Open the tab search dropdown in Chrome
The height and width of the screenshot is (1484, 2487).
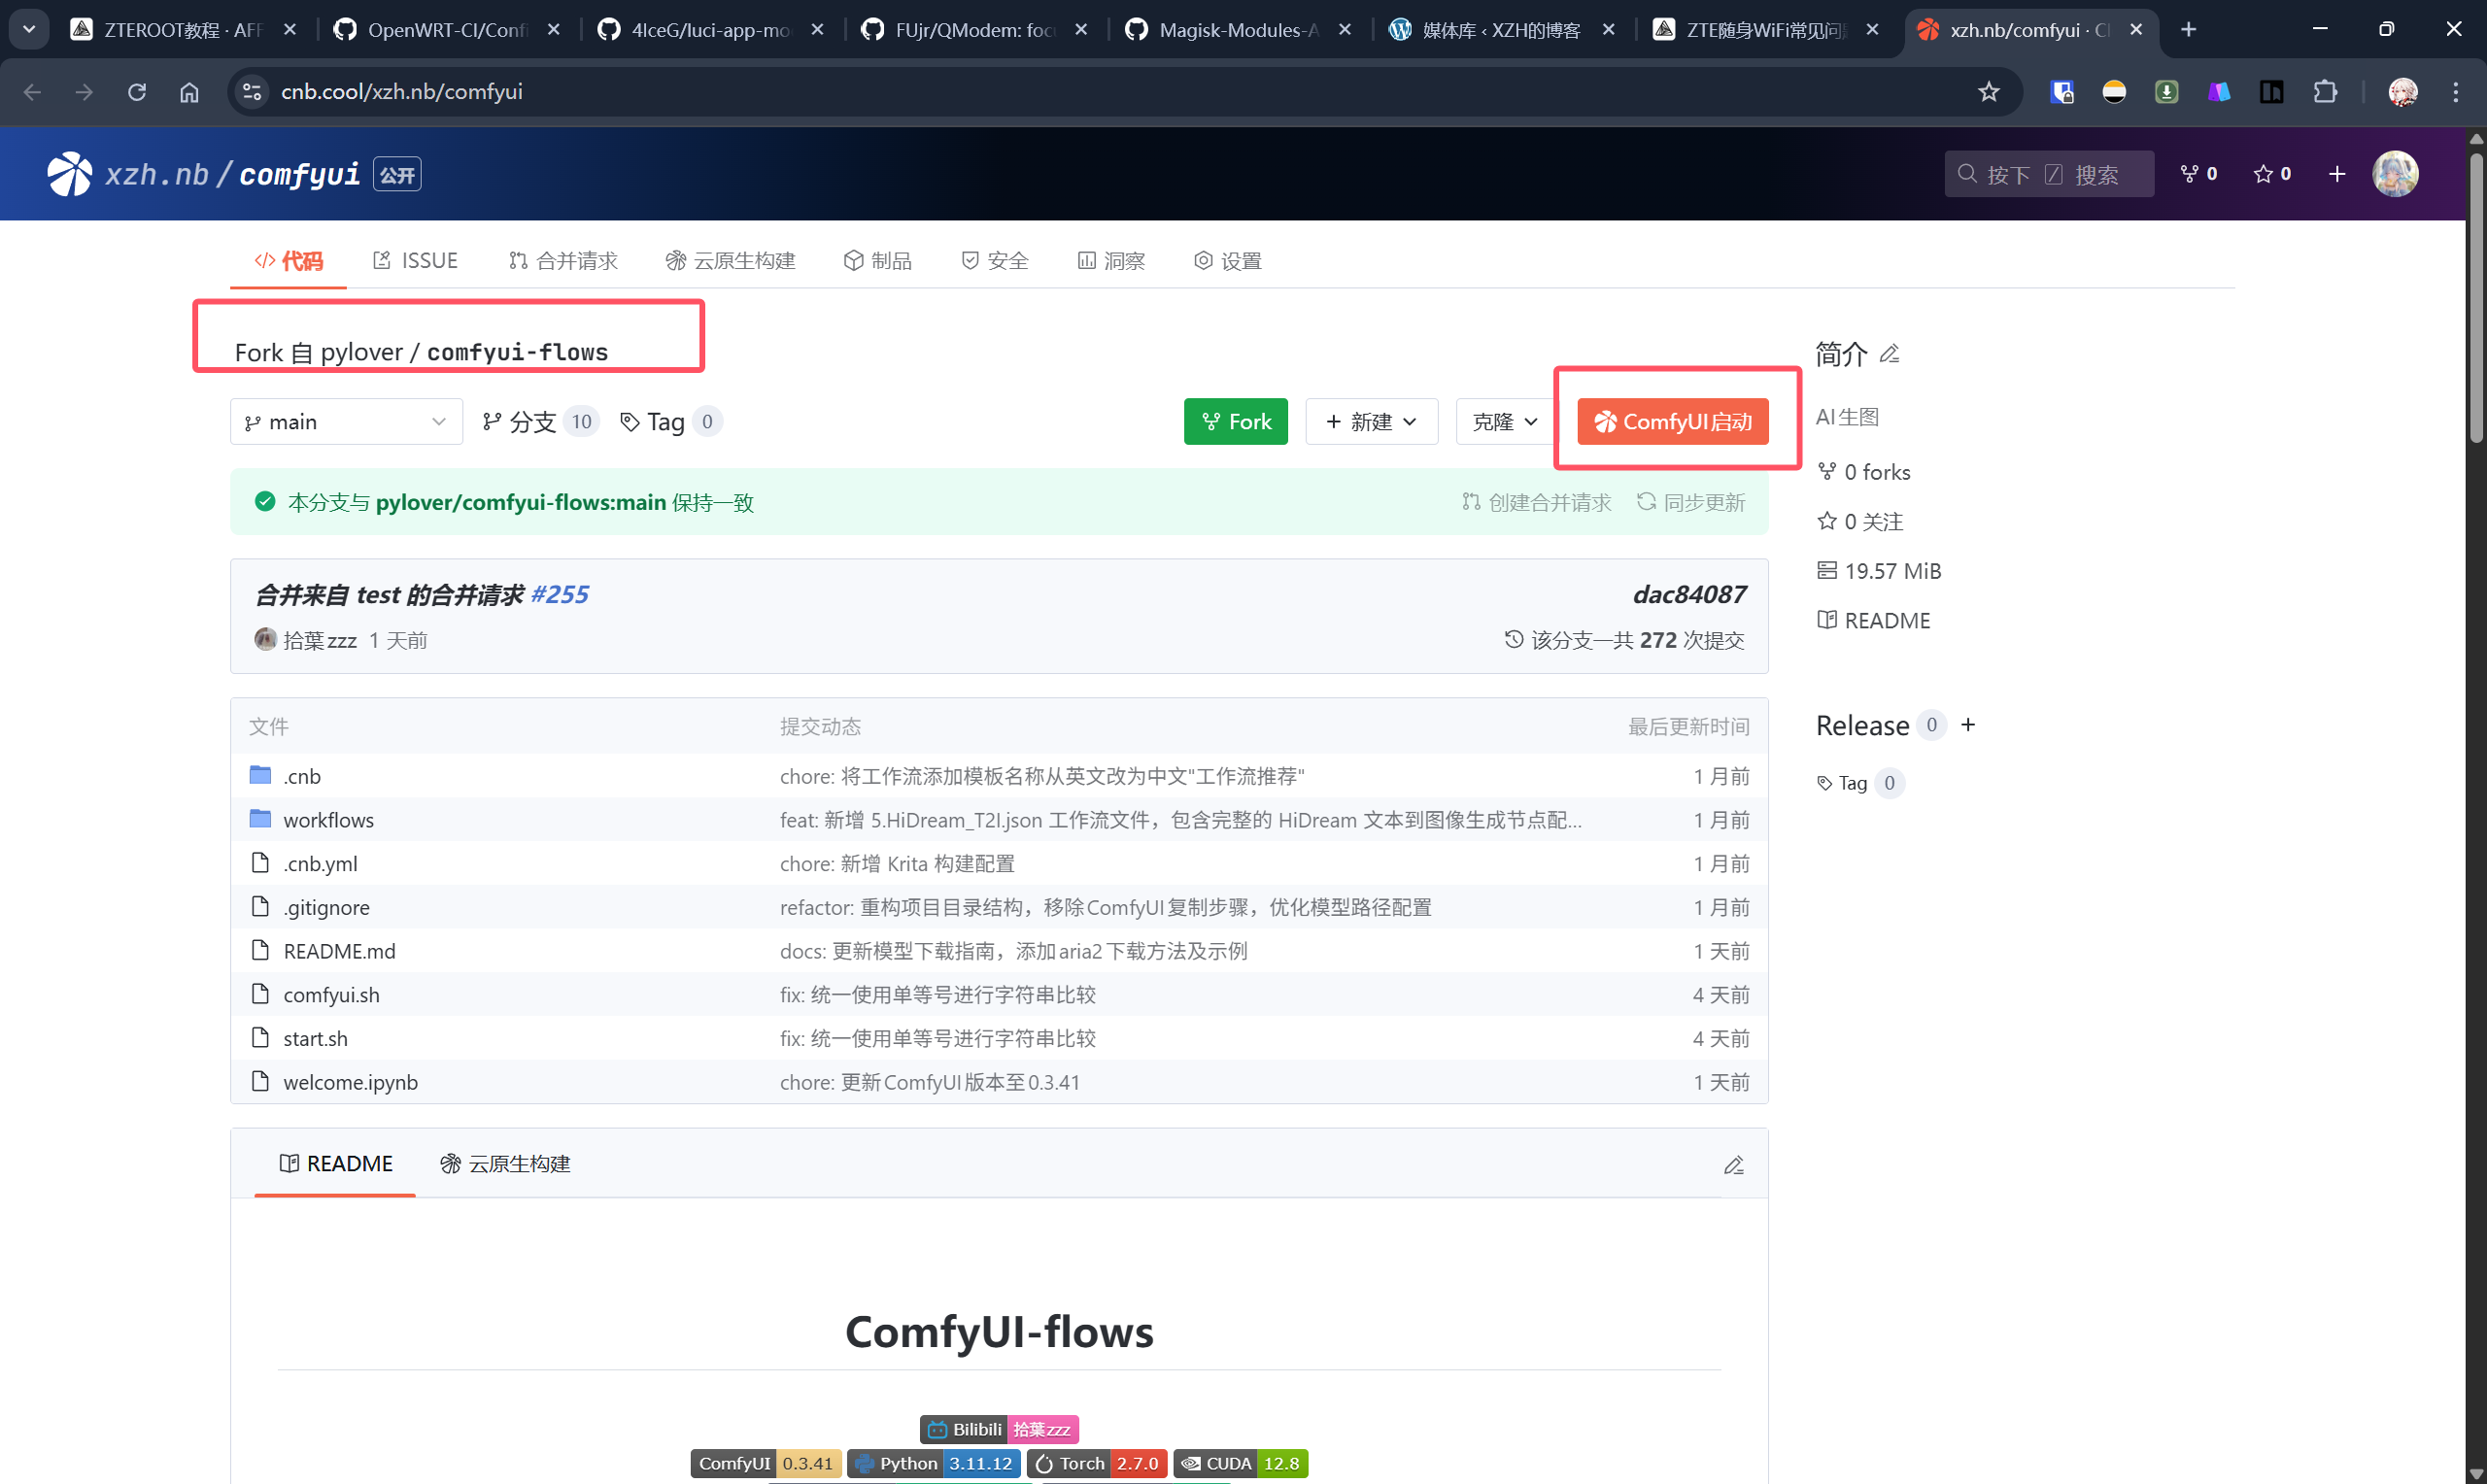click(x=29, y=30)
